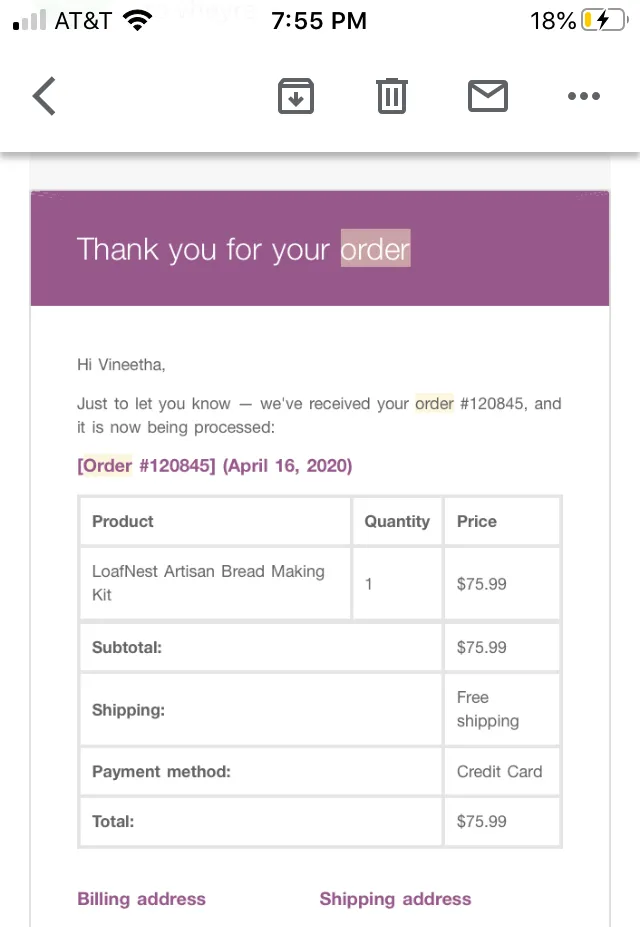Tap the Subtotal row label
This screenshot has width=640, height=927.
[126, 647]
